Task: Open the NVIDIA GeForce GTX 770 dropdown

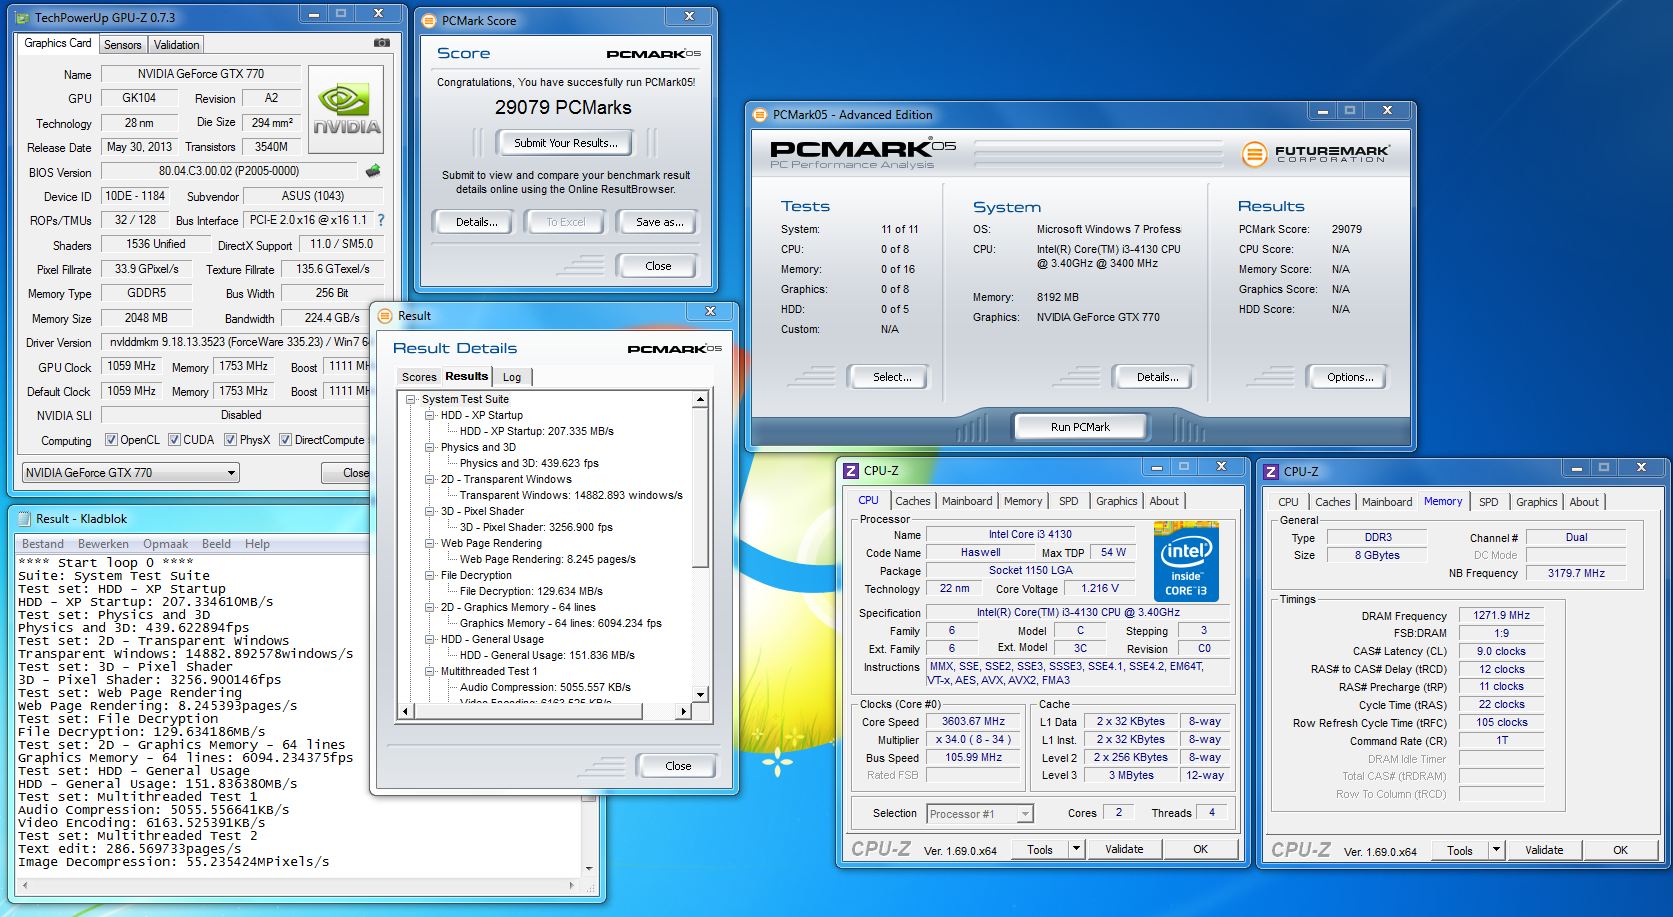Action: pos(131,473)
